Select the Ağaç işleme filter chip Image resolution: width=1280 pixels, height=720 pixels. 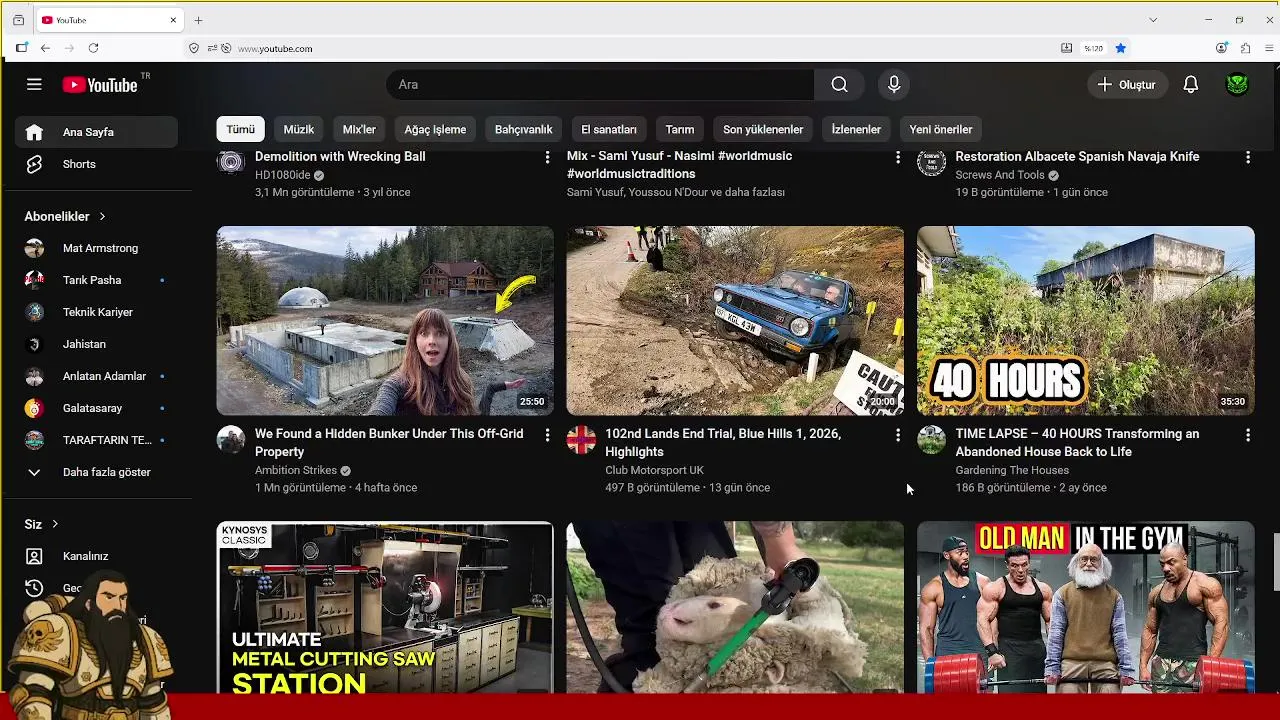point(435,129)
